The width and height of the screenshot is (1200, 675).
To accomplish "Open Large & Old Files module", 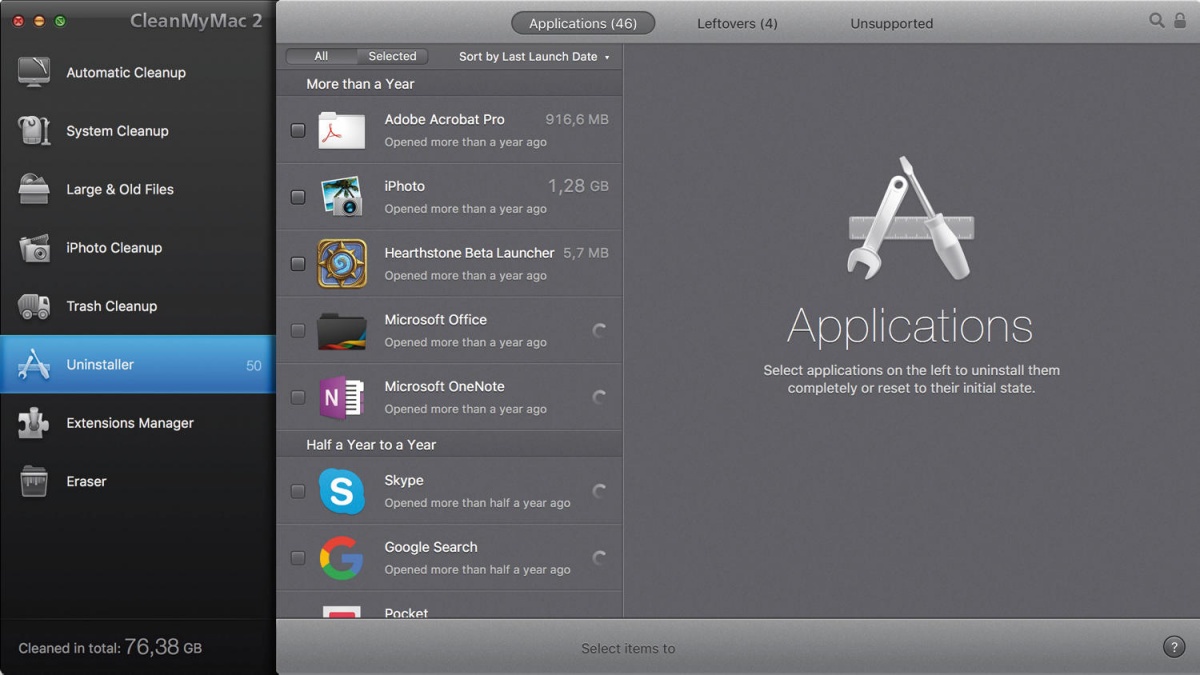I will tap(138, 189).
